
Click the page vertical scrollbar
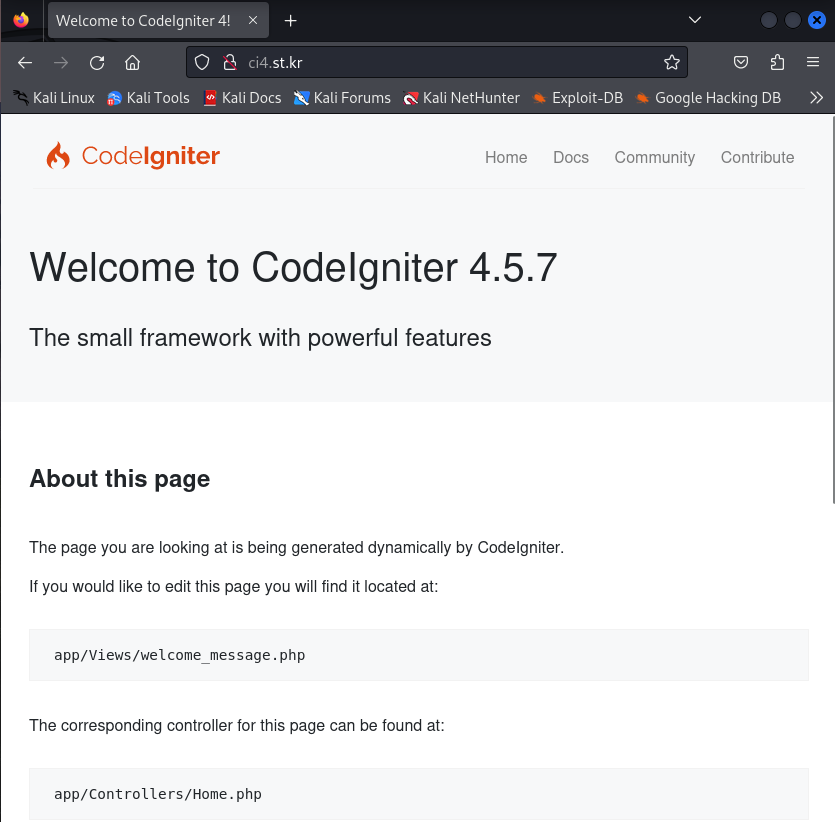click(833, 309)
